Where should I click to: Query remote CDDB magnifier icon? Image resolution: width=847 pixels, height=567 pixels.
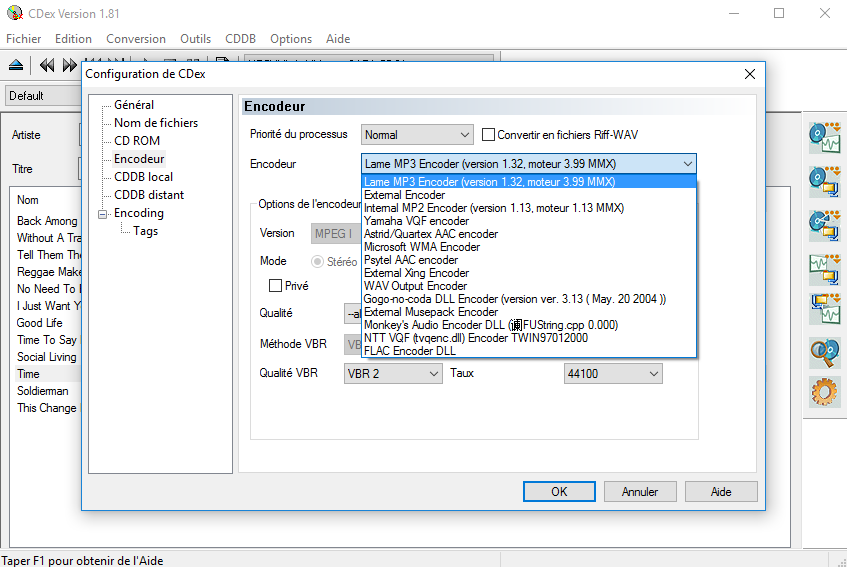pos(824,352)
